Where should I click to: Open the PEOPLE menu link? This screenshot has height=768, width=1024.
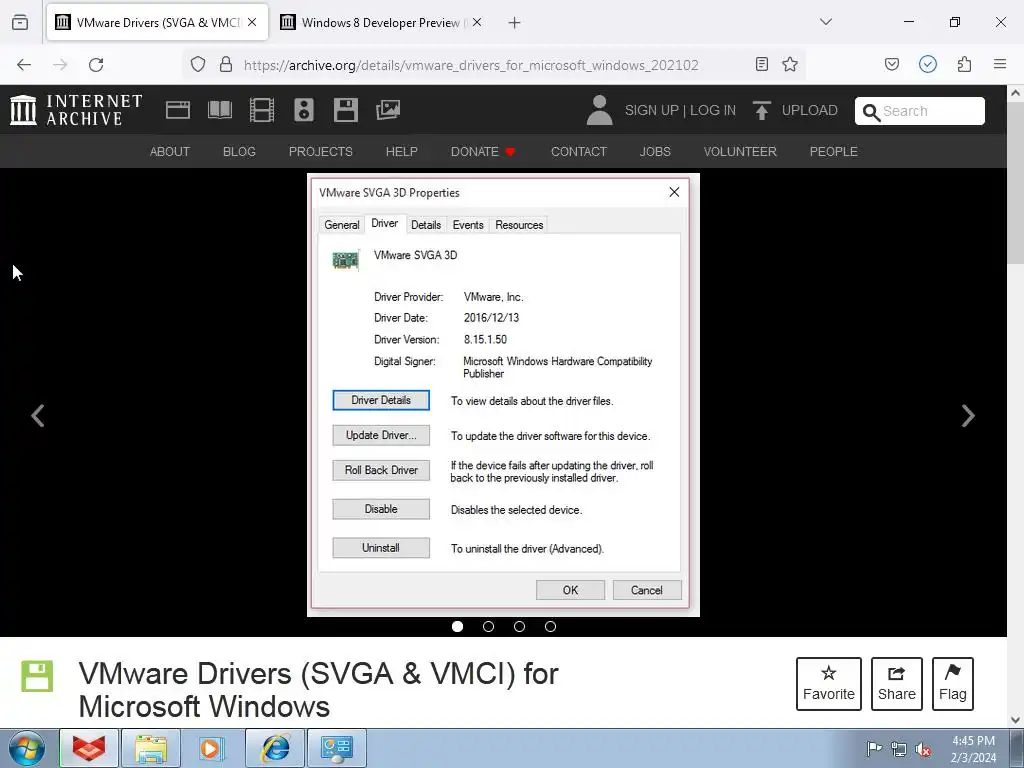pos(833,152)
